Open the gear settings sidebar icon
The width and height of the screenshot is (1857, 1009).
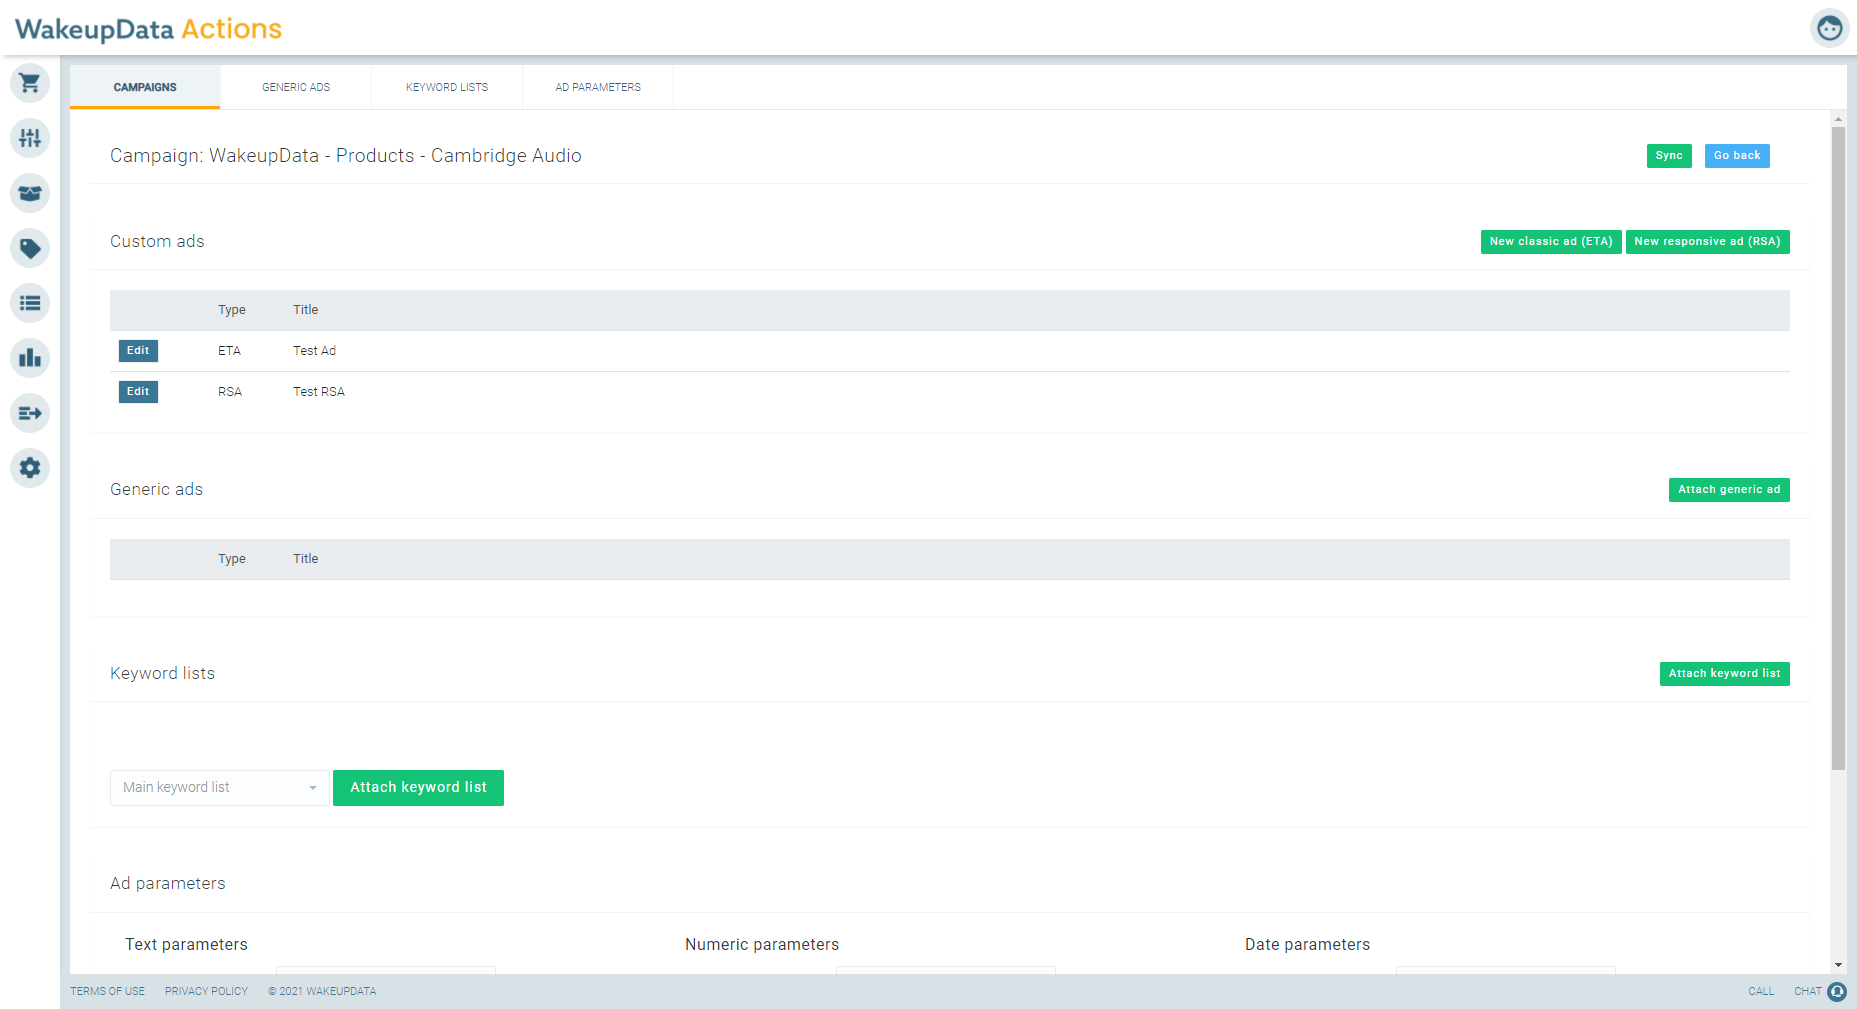point(30,468)
